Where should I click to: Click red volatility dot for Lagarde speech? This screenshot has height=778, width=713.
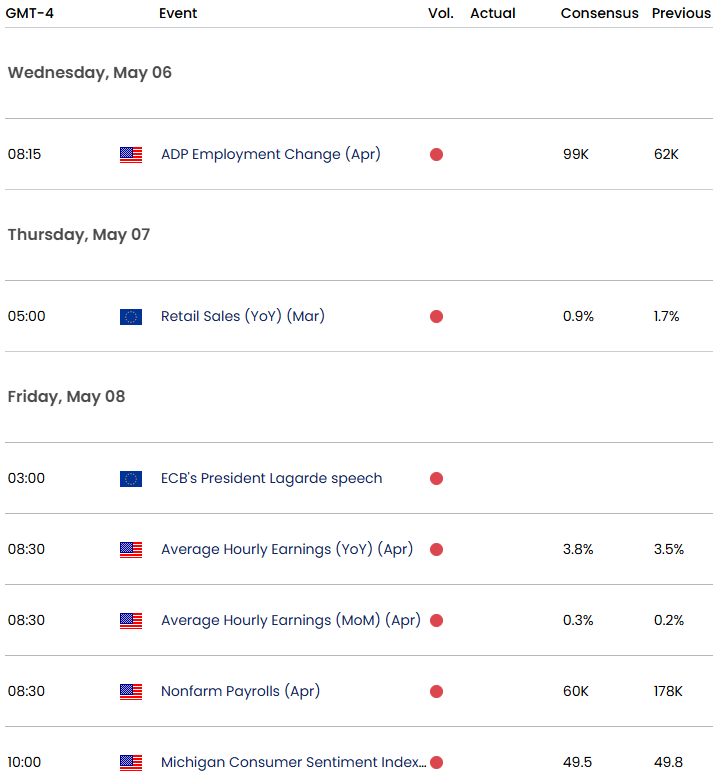[437, 479]
